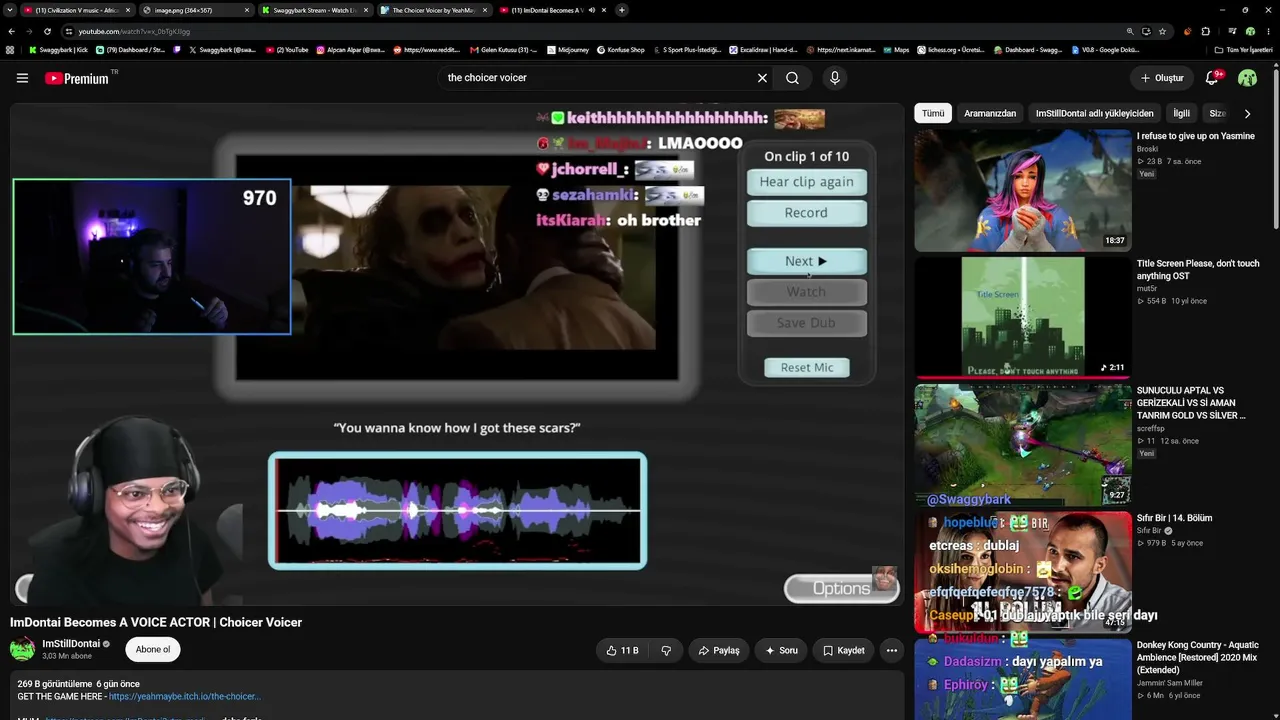Open the lichess.org bookmark
This screenshot has width=1280, height=720.
point(949,50)
